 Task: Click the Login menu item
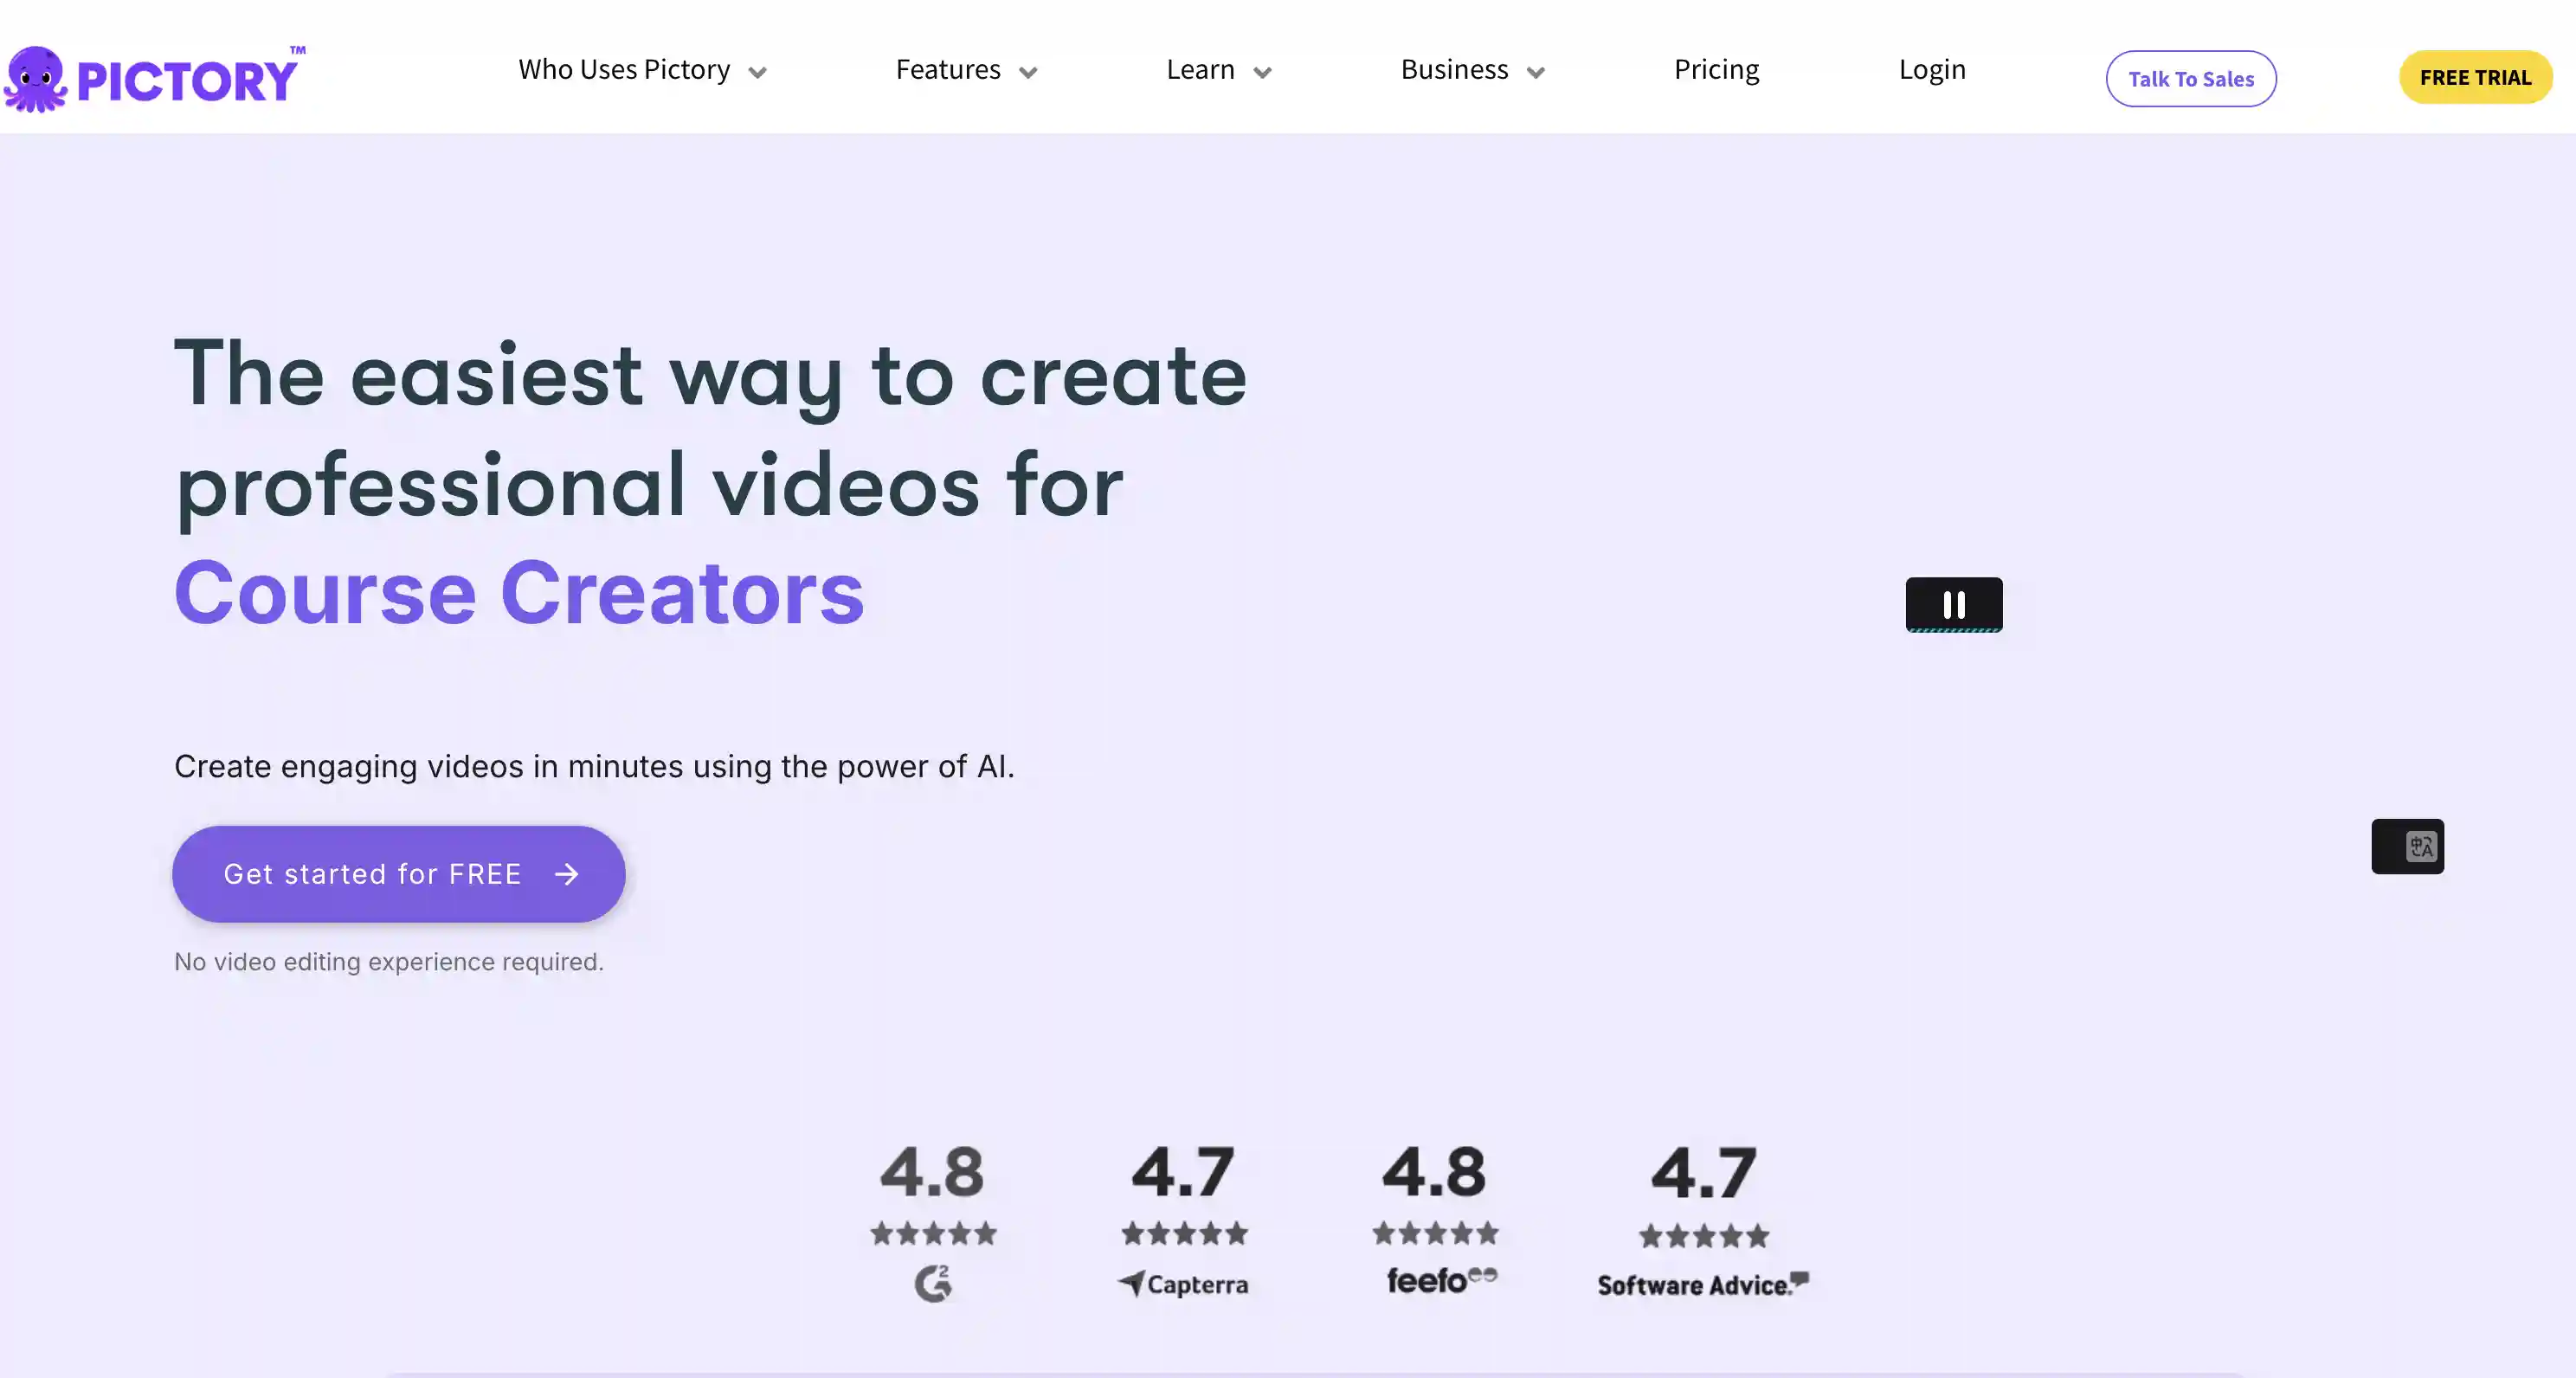coord(1932,68)
